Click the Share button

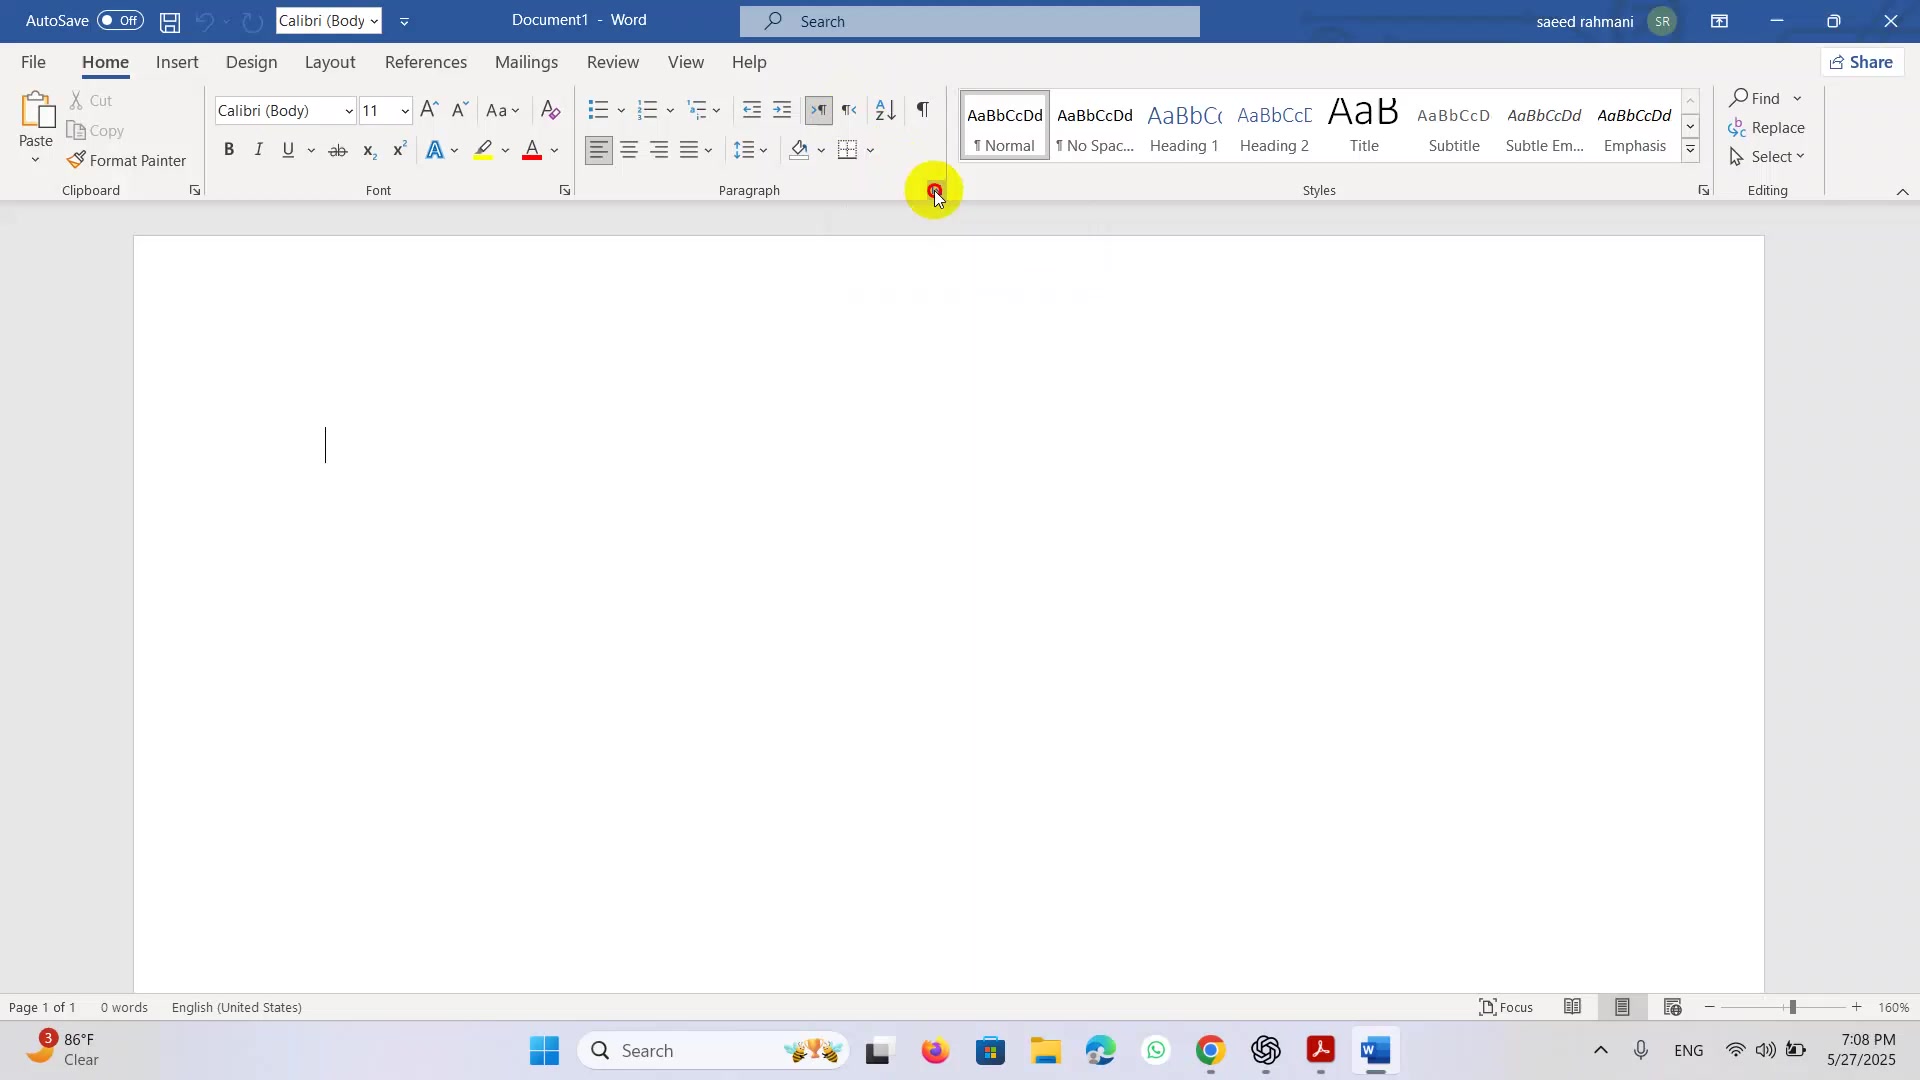pos(1862,62)
